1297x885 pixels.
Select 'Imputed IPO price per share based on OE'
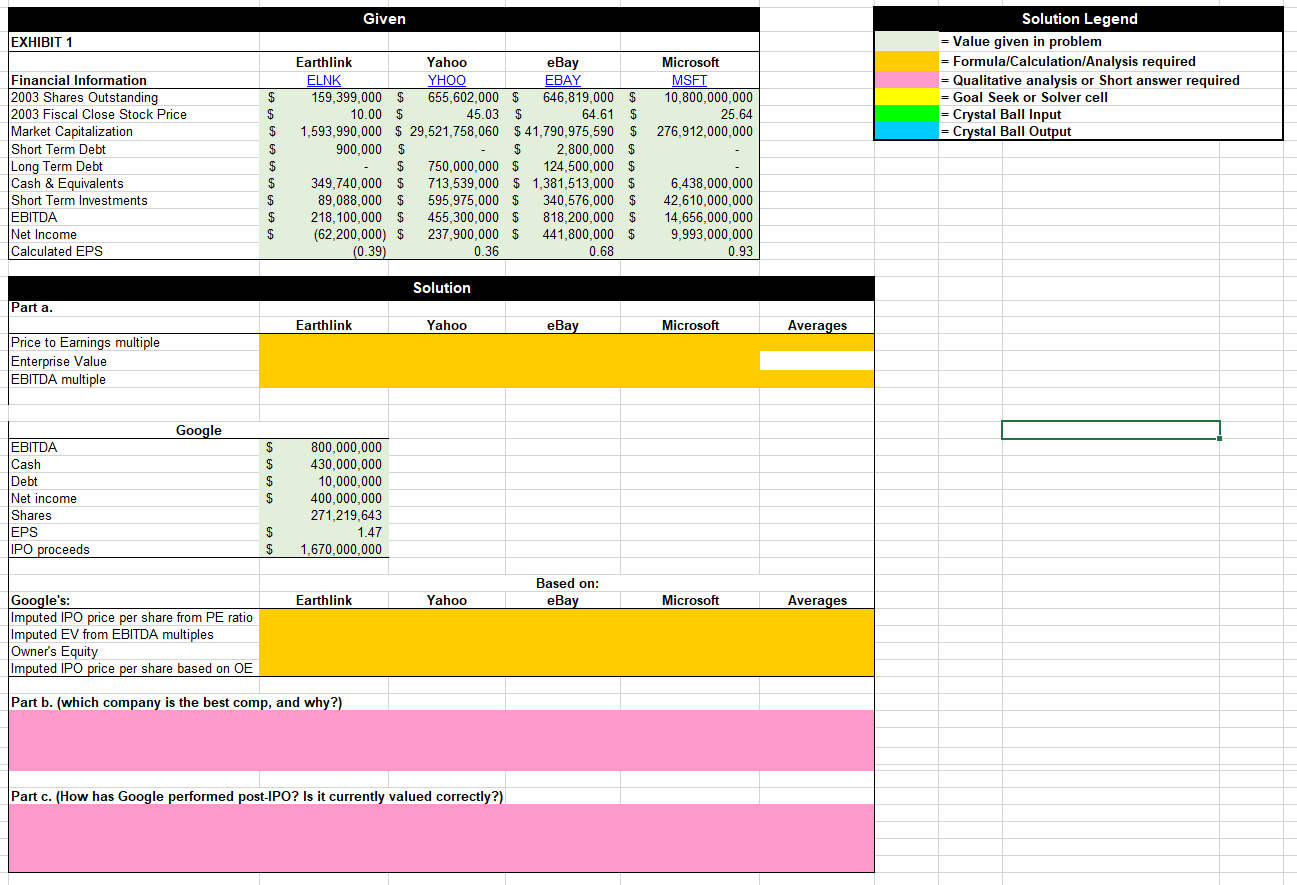(x=132, y=668)
